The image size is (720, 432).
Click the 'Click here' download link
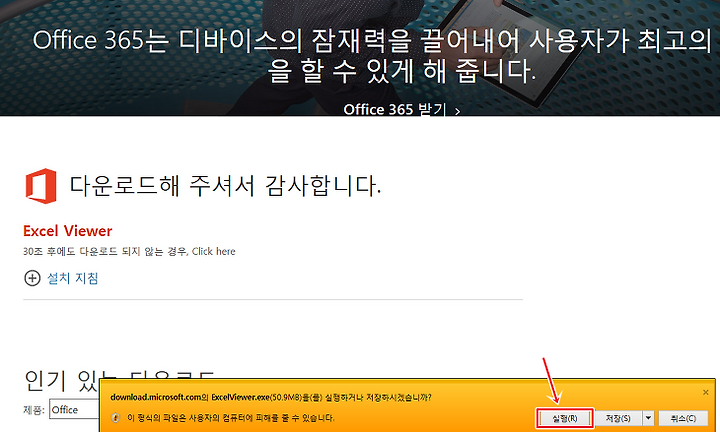click(214, 251)
